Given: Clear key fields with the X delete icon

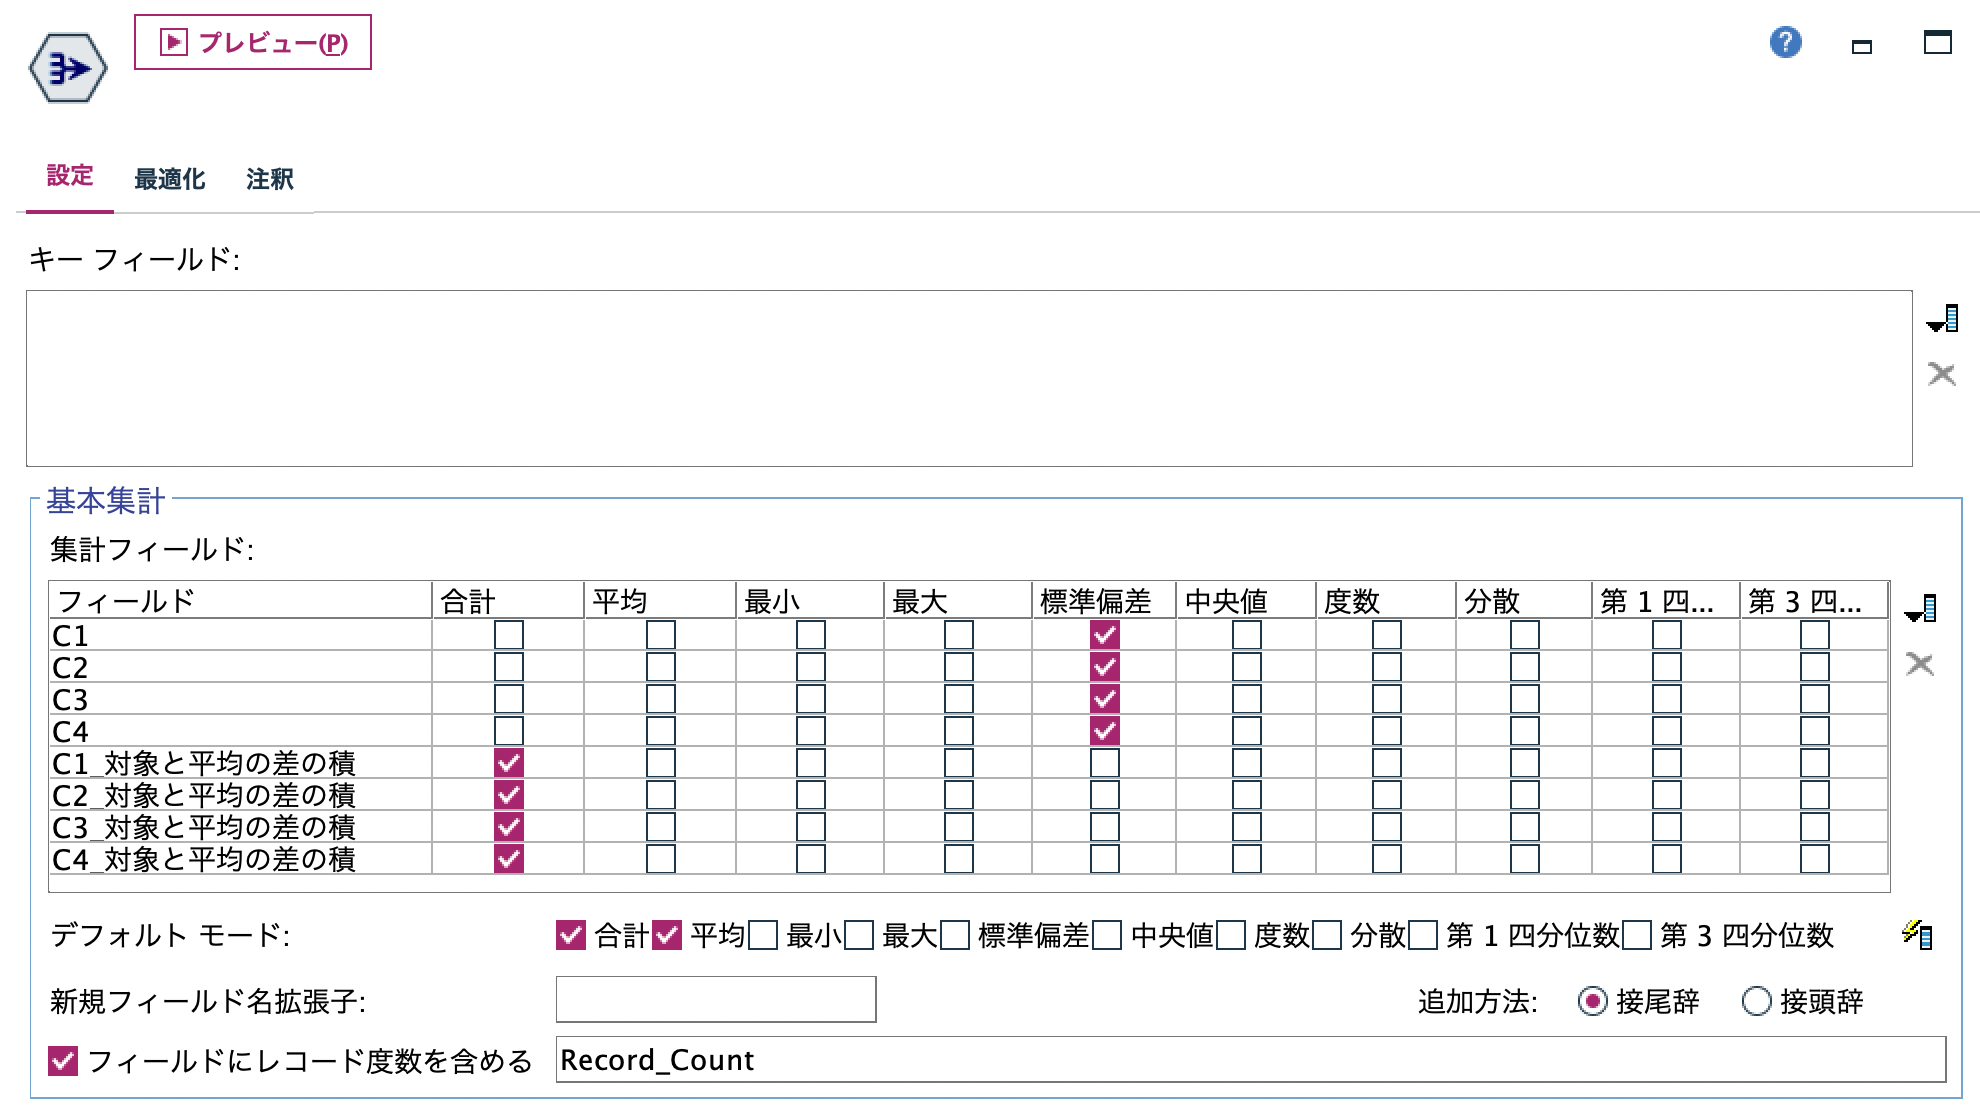Looking at the screenshot, I should 1940,374.
